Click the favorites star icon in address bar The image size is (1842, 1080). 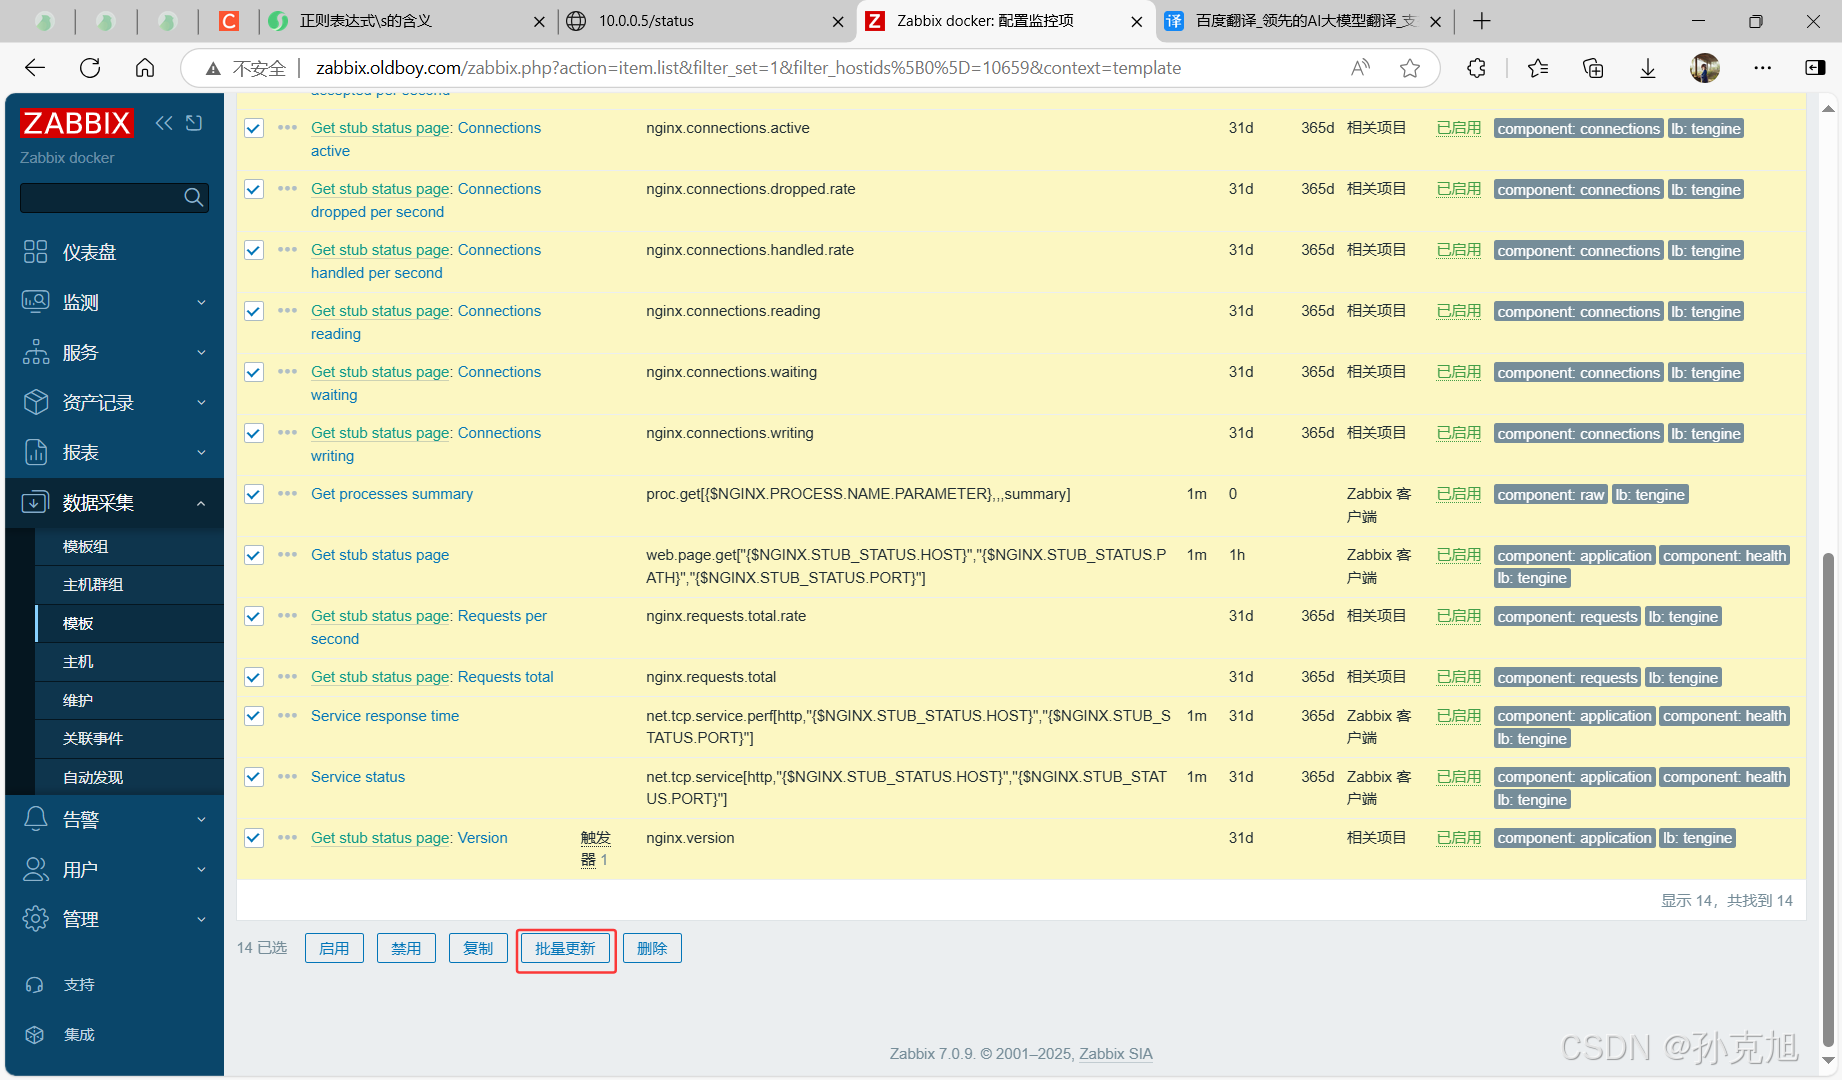point(1410,68)
